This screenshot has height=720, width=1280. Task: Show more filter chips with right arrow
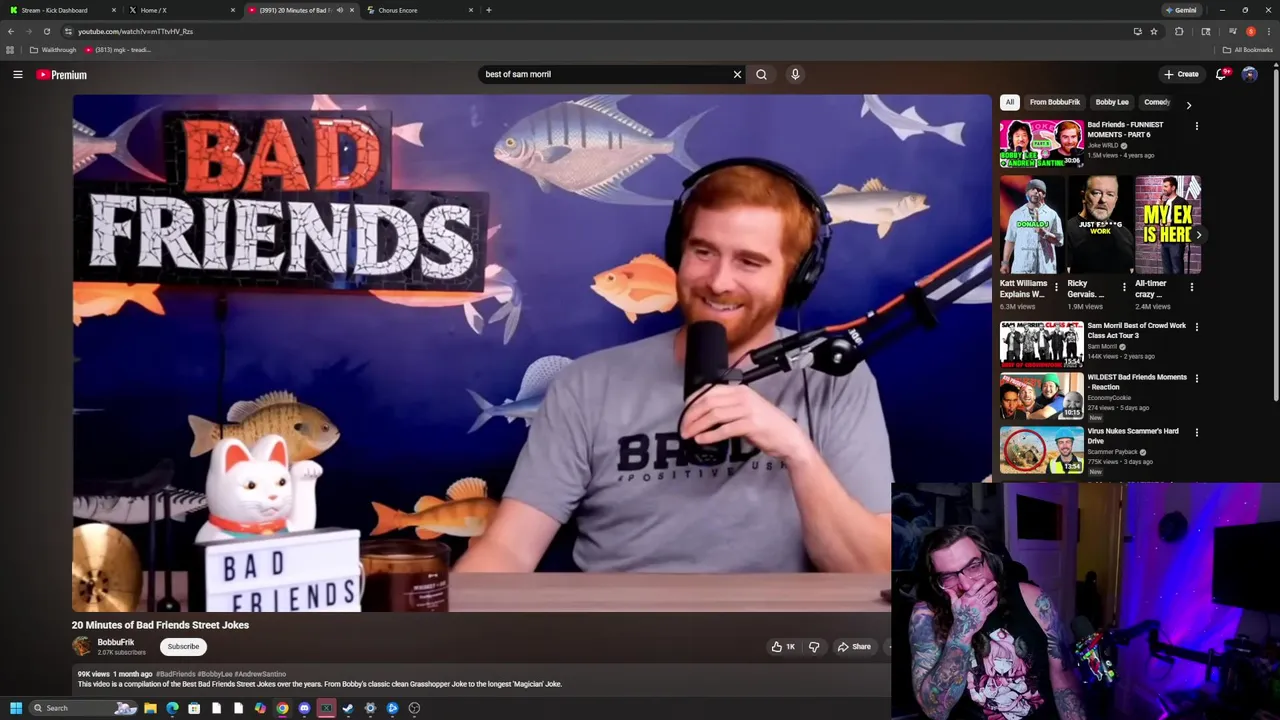1188,104
